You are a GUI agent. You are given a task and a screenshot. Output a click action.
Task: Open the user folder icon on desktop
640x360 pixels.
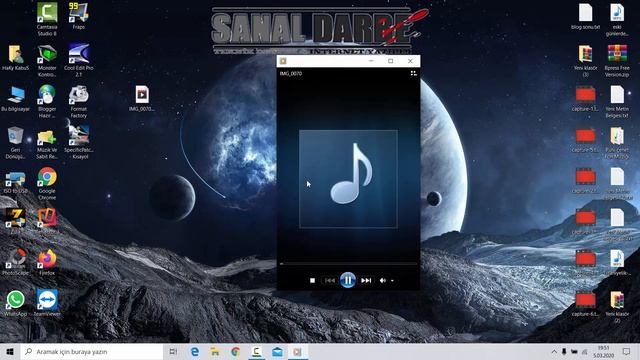[x=16, y=58]
